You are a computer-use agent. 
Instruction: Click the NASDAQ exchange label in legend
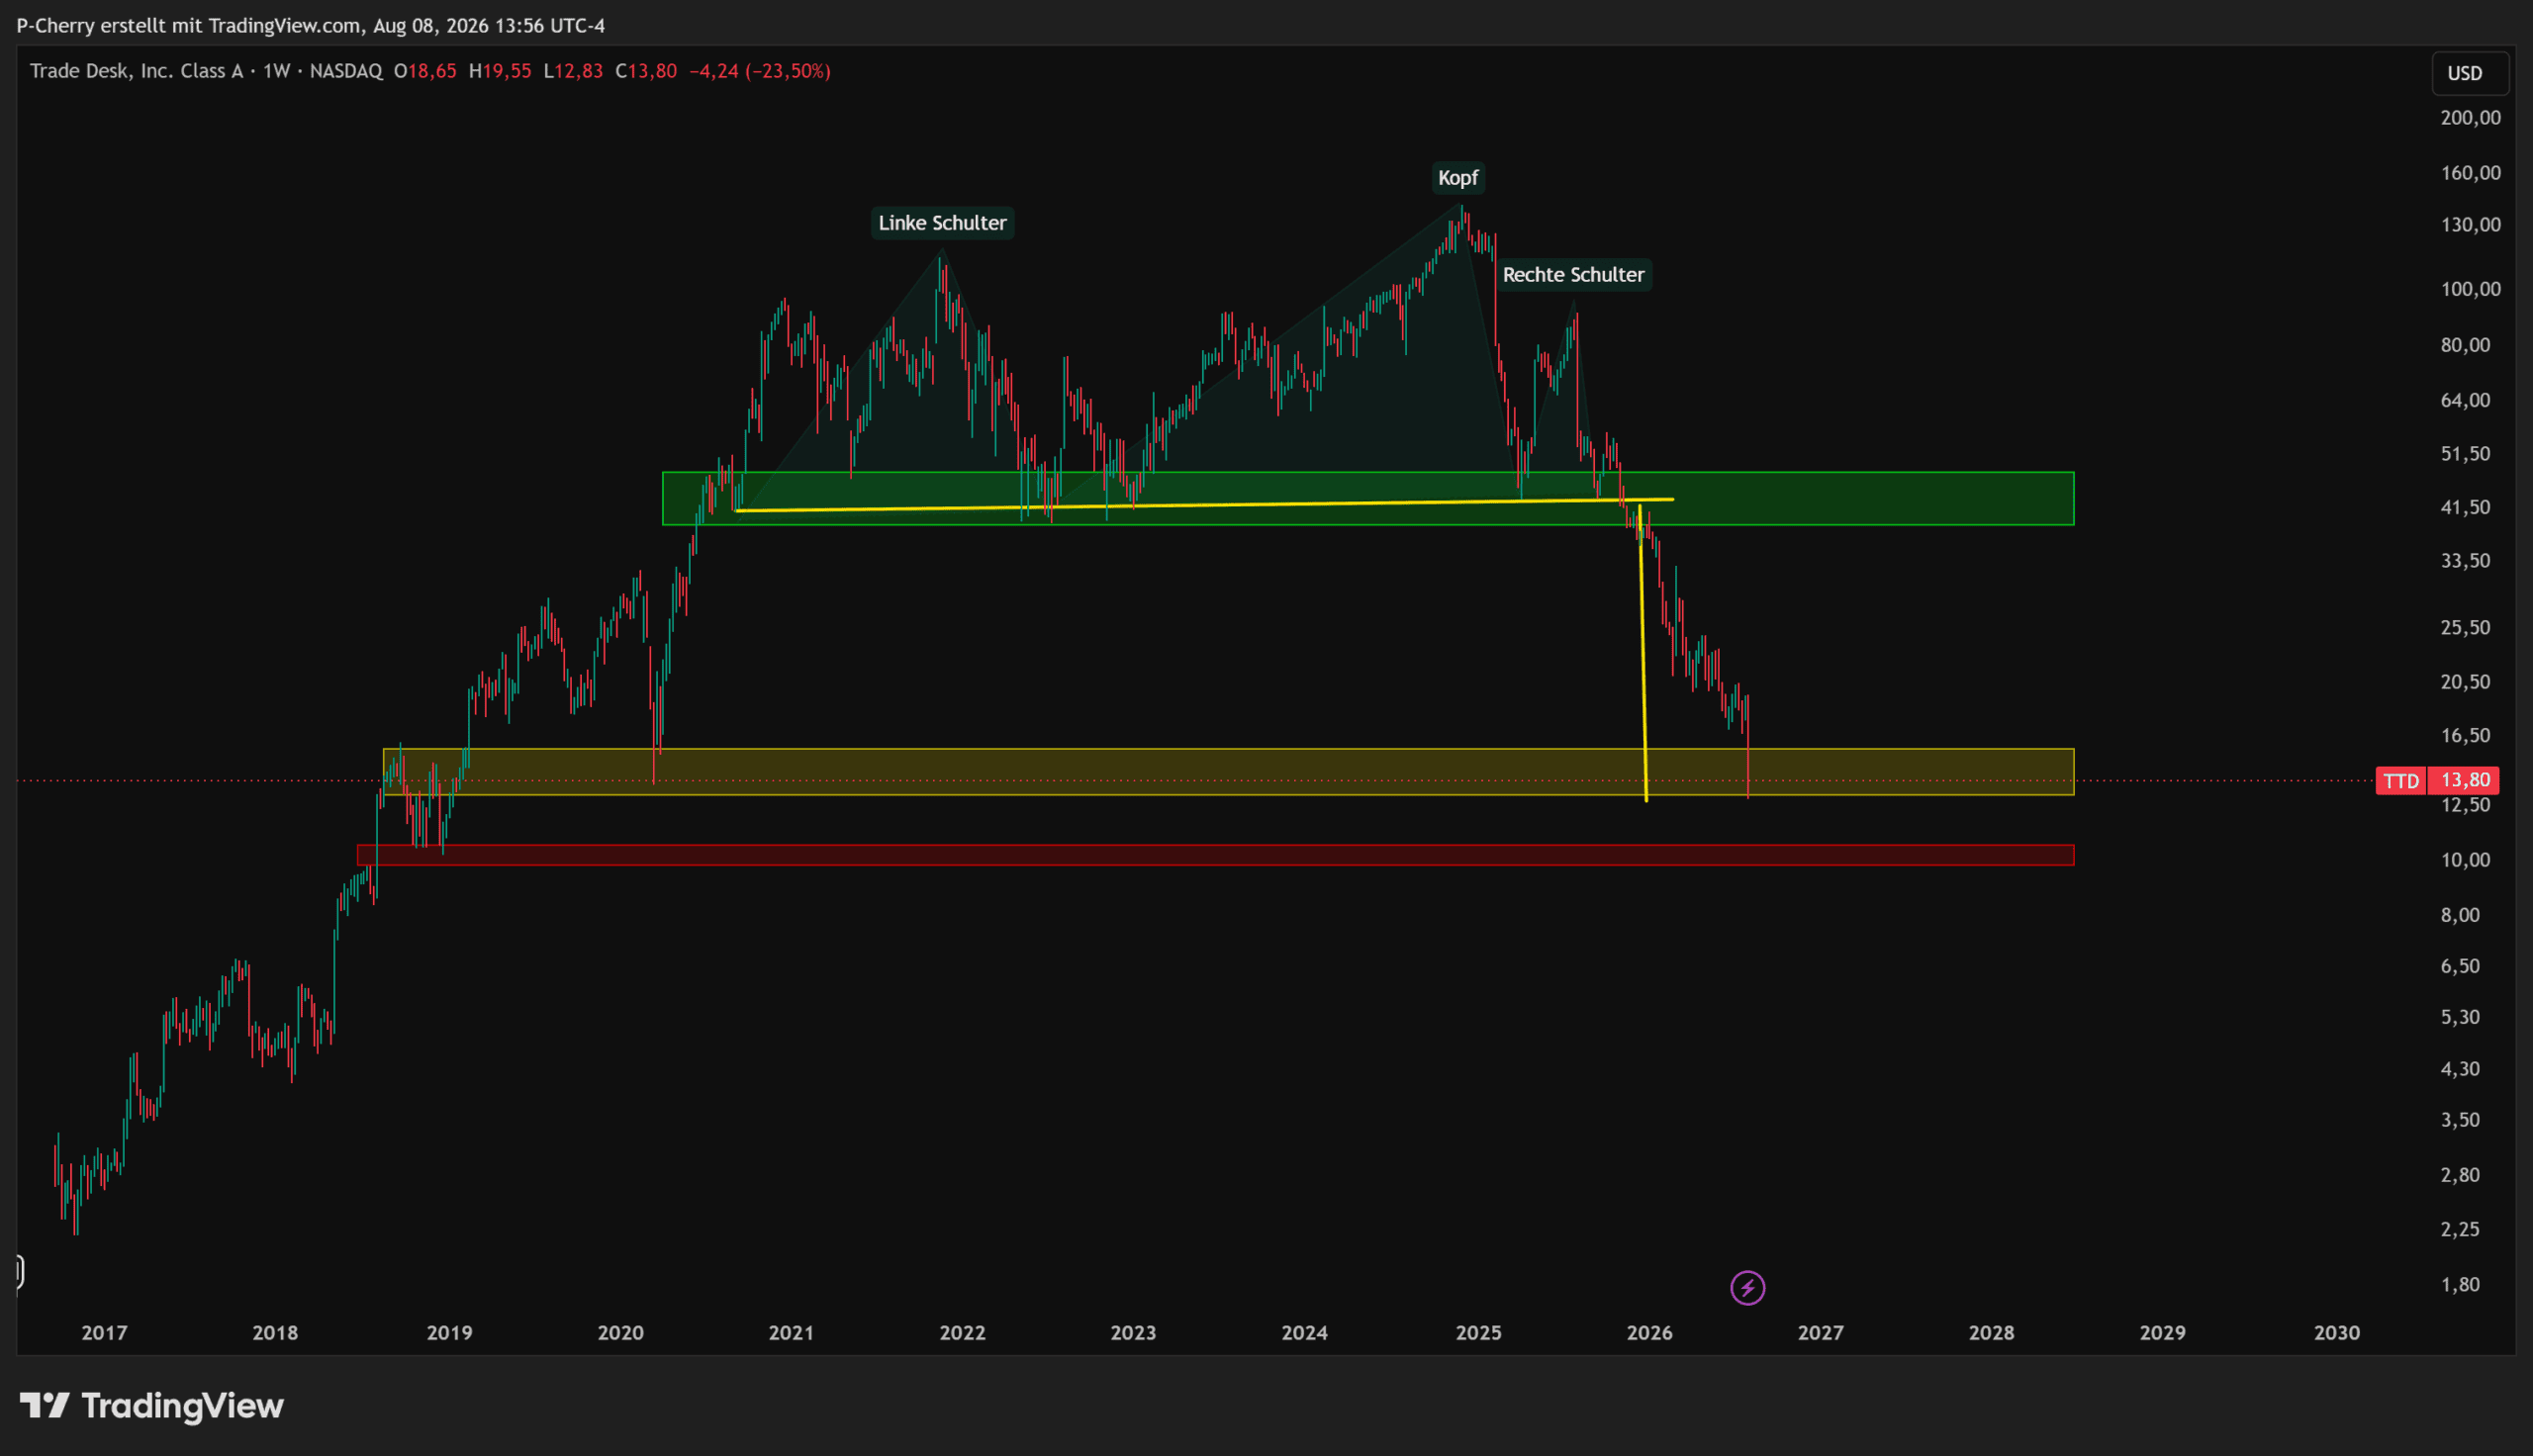pos(346,71)
